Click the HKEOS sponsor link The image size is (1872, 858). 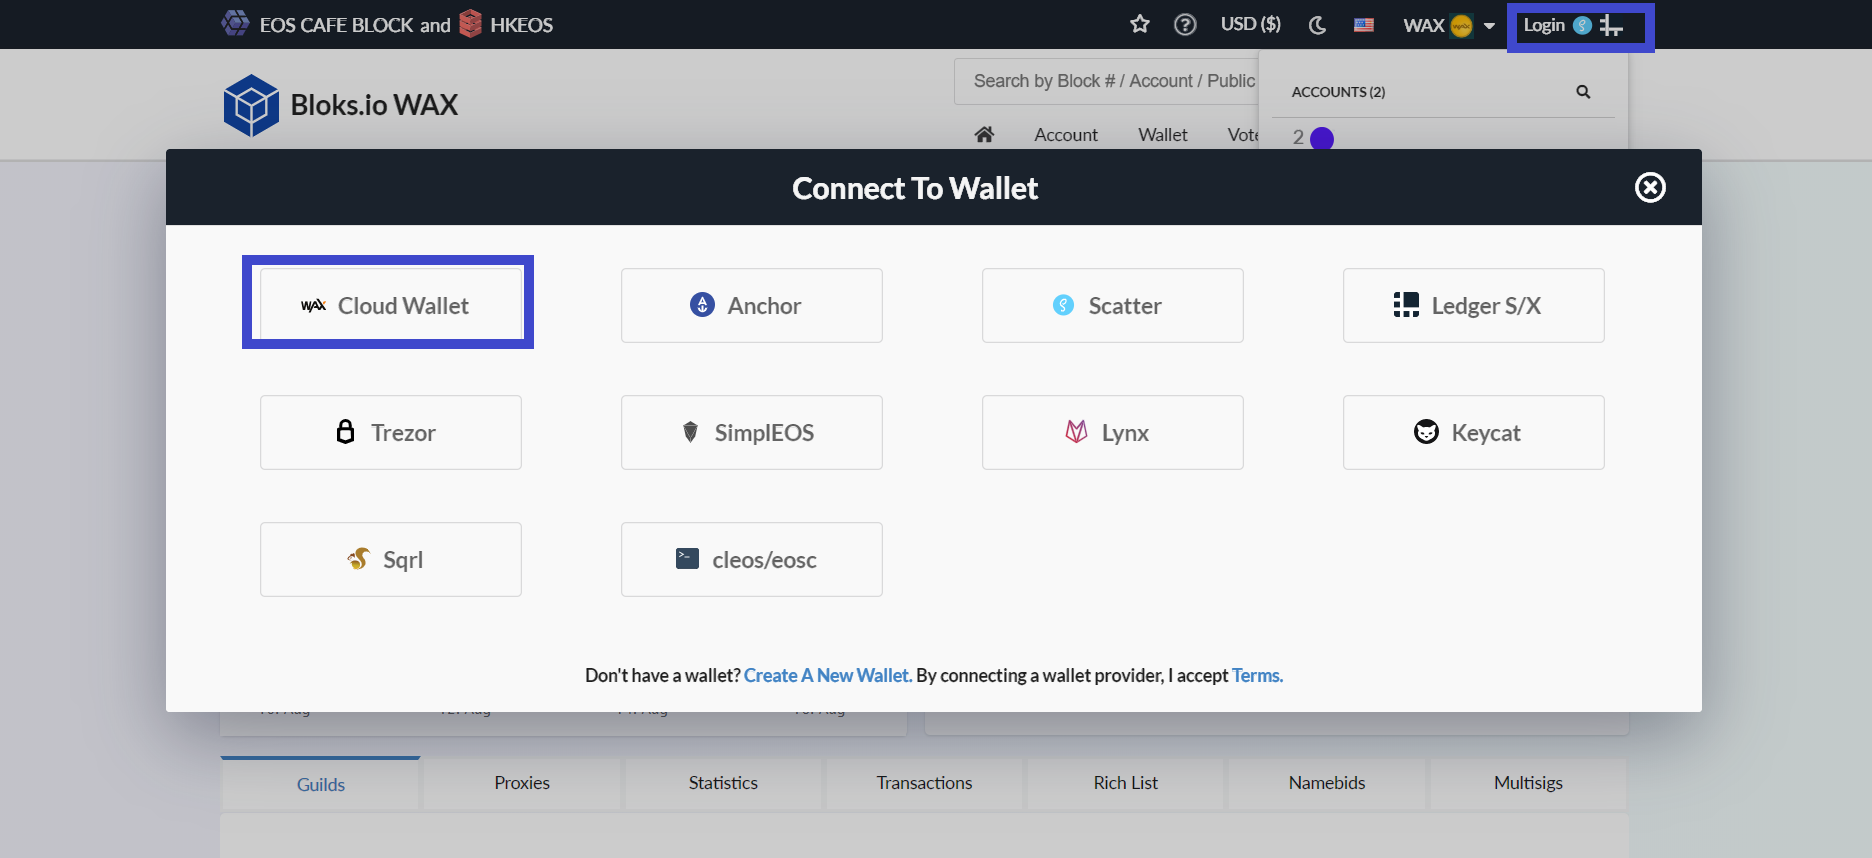(x=521, y=25)
